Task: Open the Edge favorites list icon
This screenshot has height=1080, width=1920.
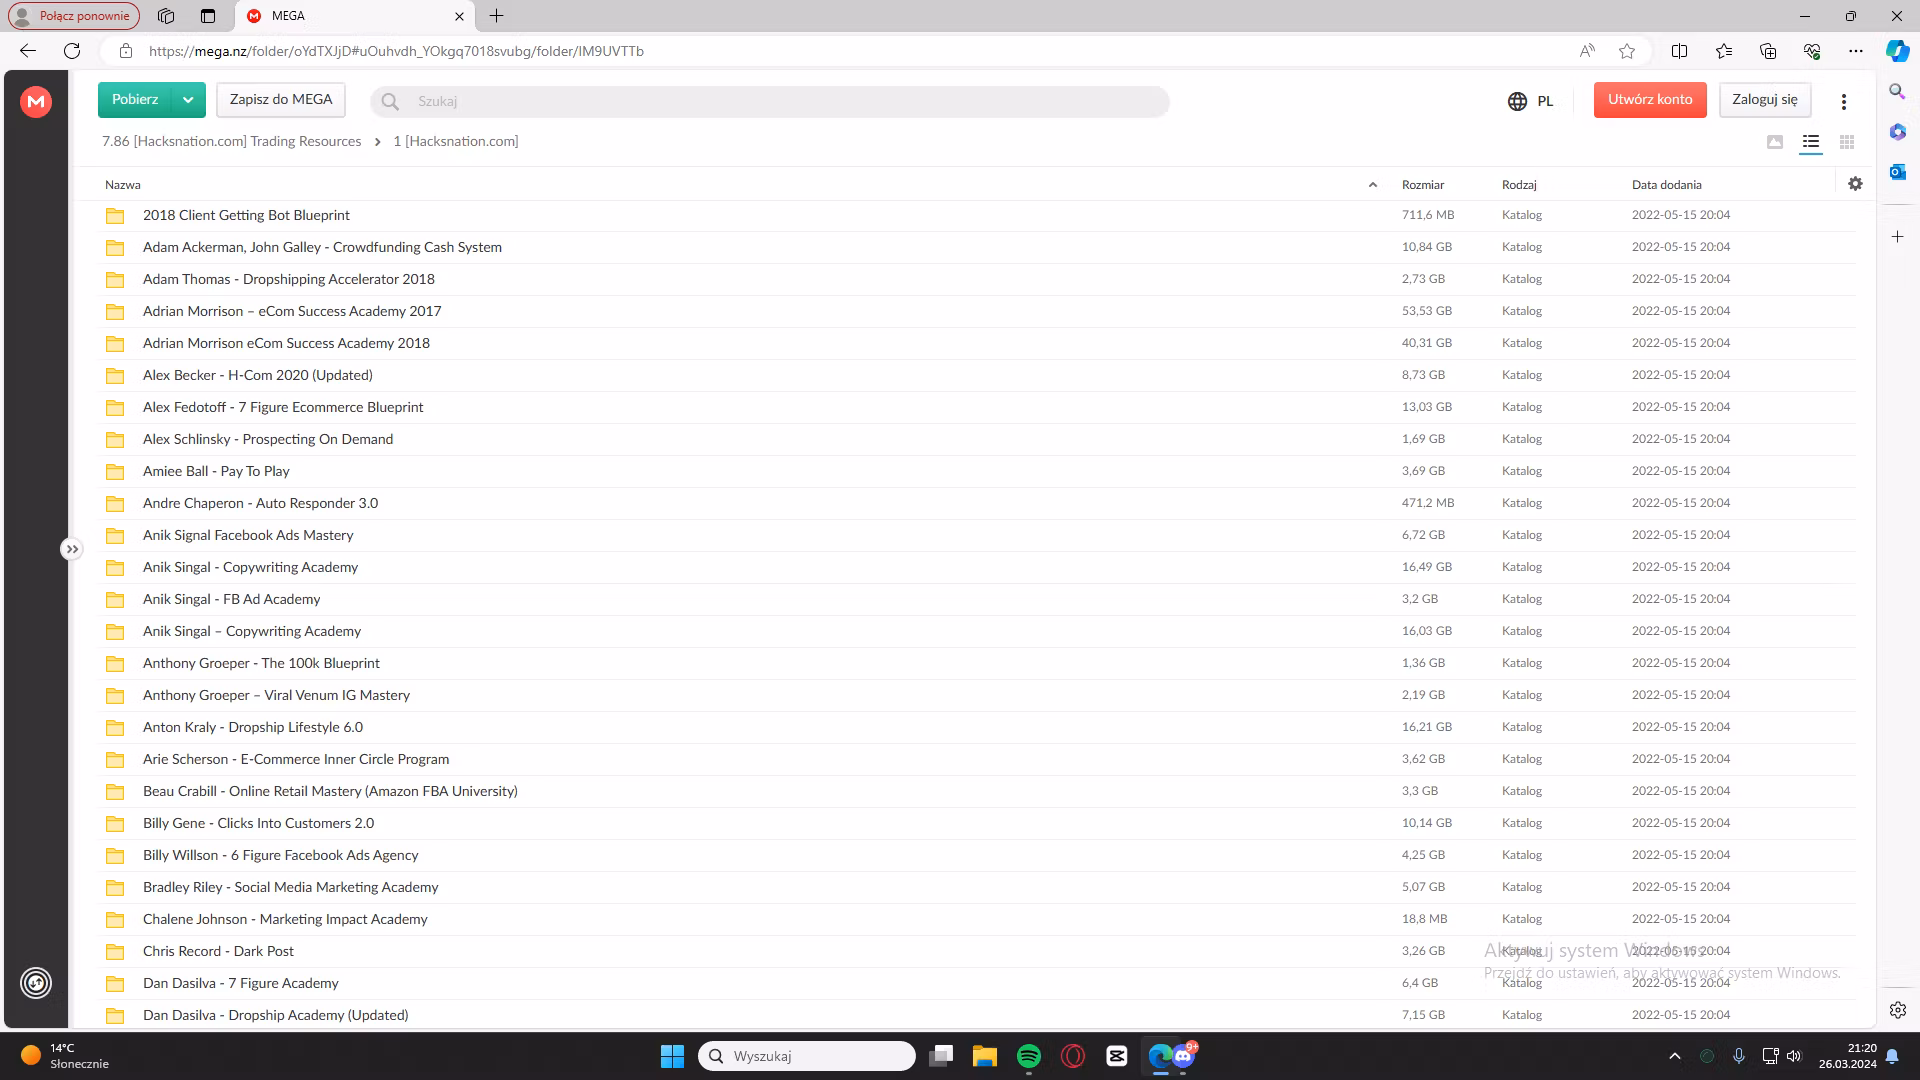Action: [x=1724, y=51]
